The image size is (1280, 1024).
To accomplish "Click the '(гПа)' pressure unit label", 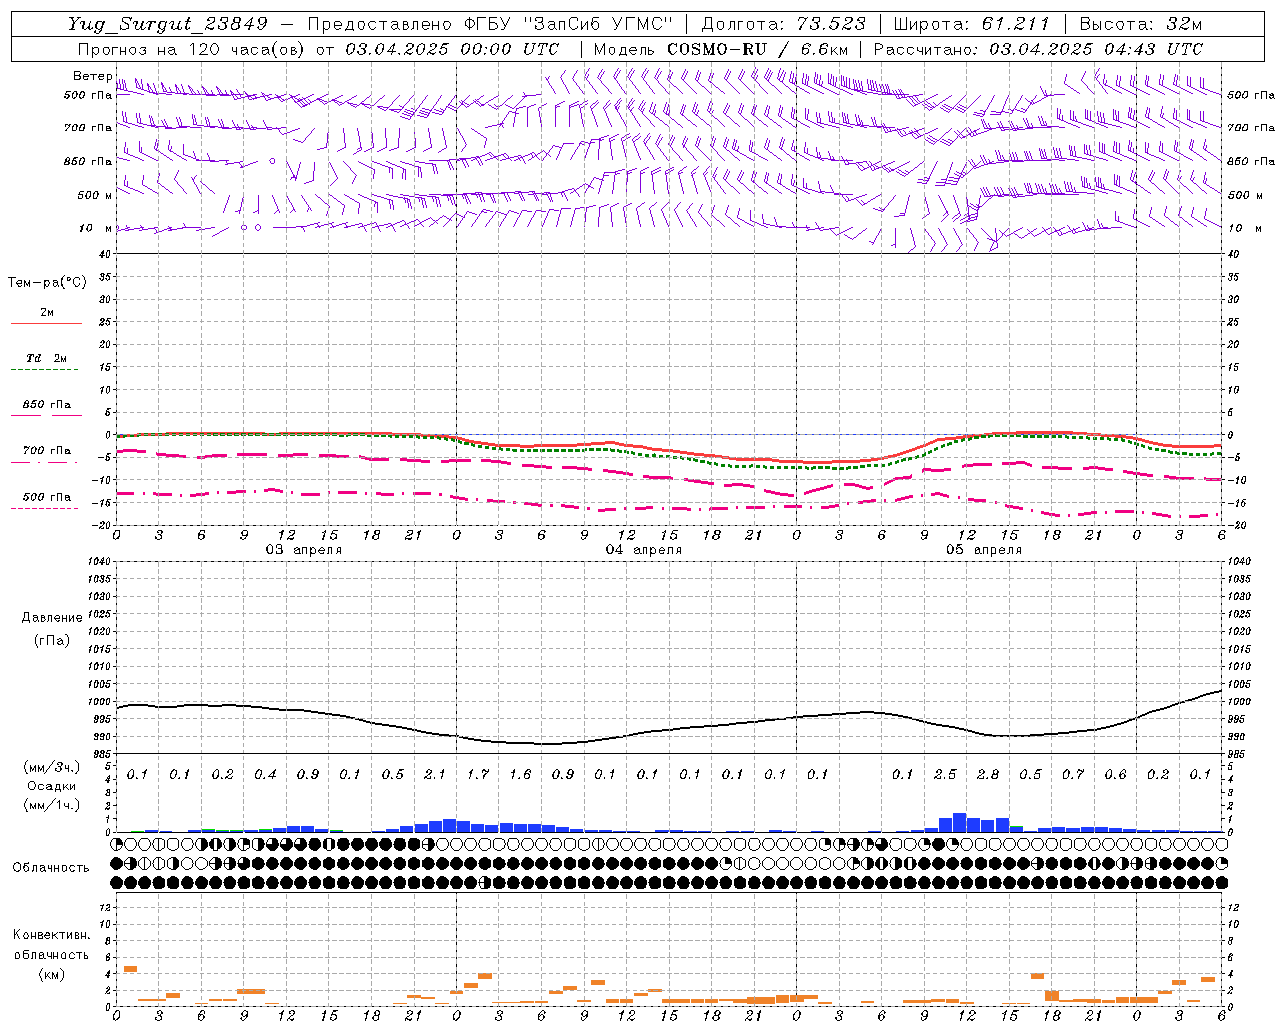I will point(52,640).
